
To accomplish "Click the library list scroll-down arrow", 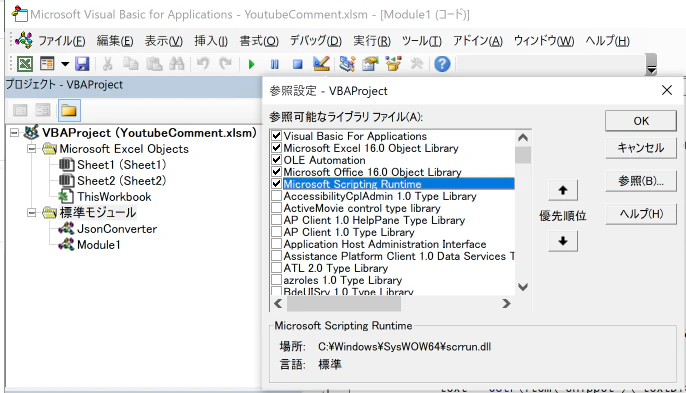I will coord(523,287).
